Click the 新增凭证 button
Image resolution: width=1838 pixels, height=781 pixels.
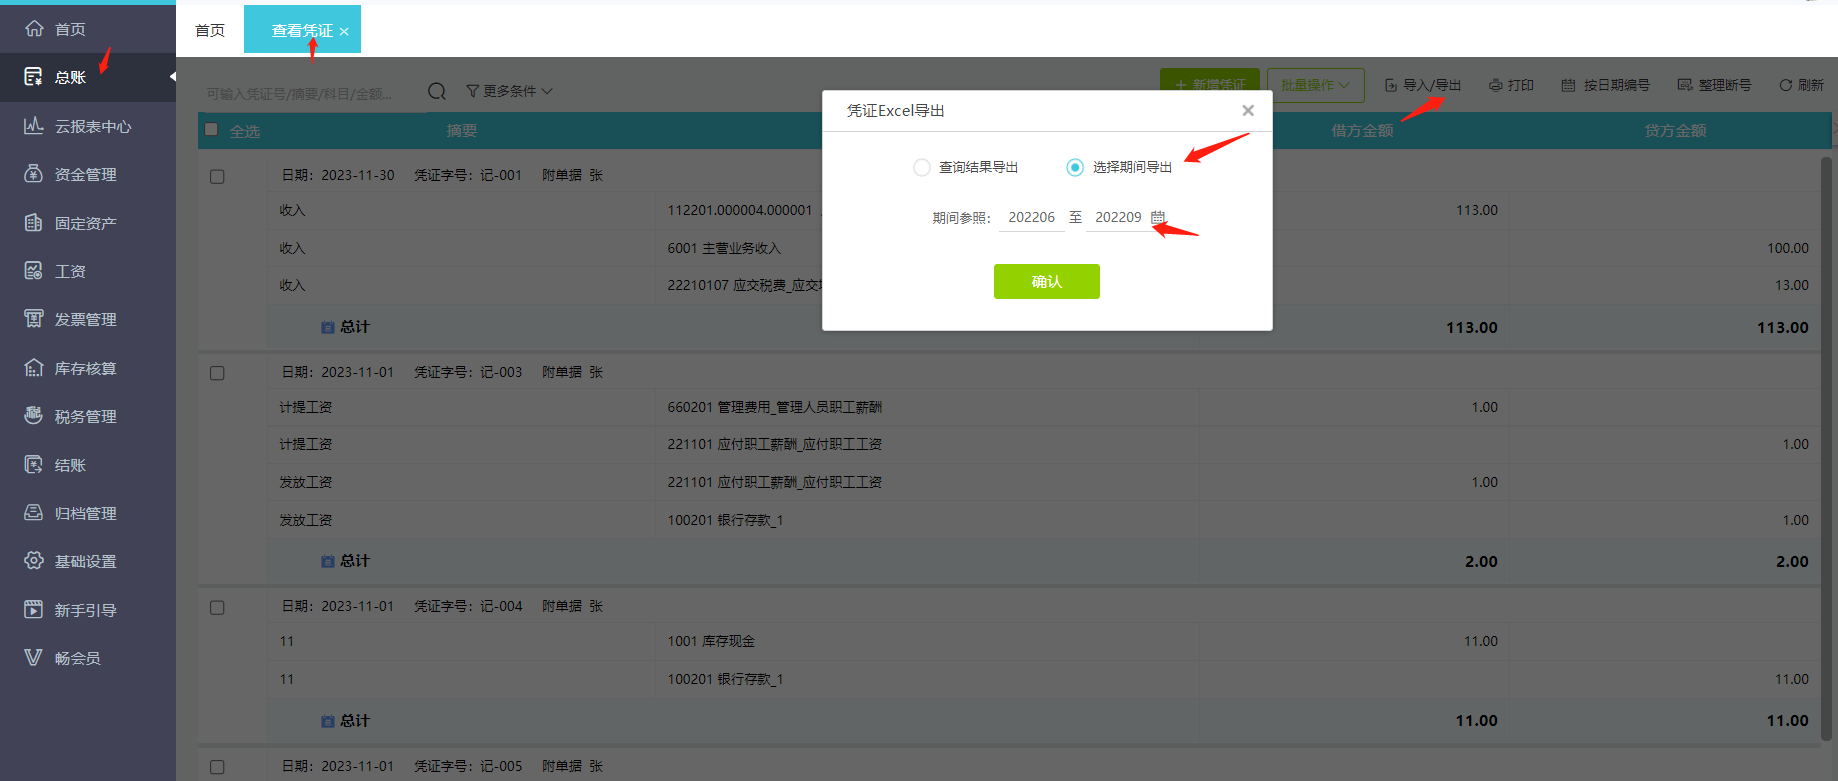1210,85
